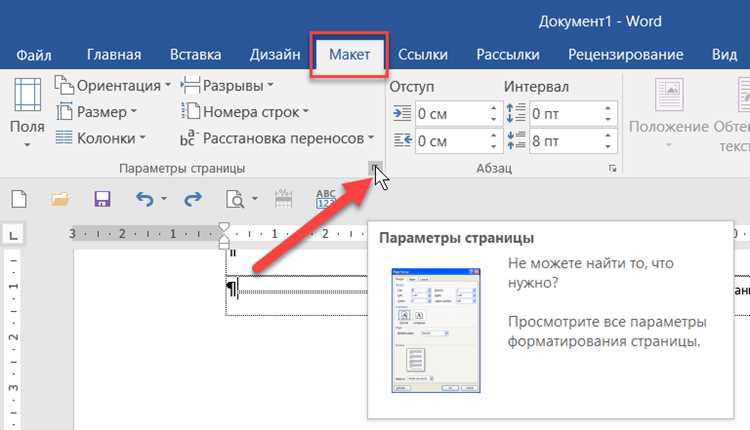Redo action with the curved arrow icon
Image resolution: width=750 pixels, height=430 pixels.
[193, 198]
